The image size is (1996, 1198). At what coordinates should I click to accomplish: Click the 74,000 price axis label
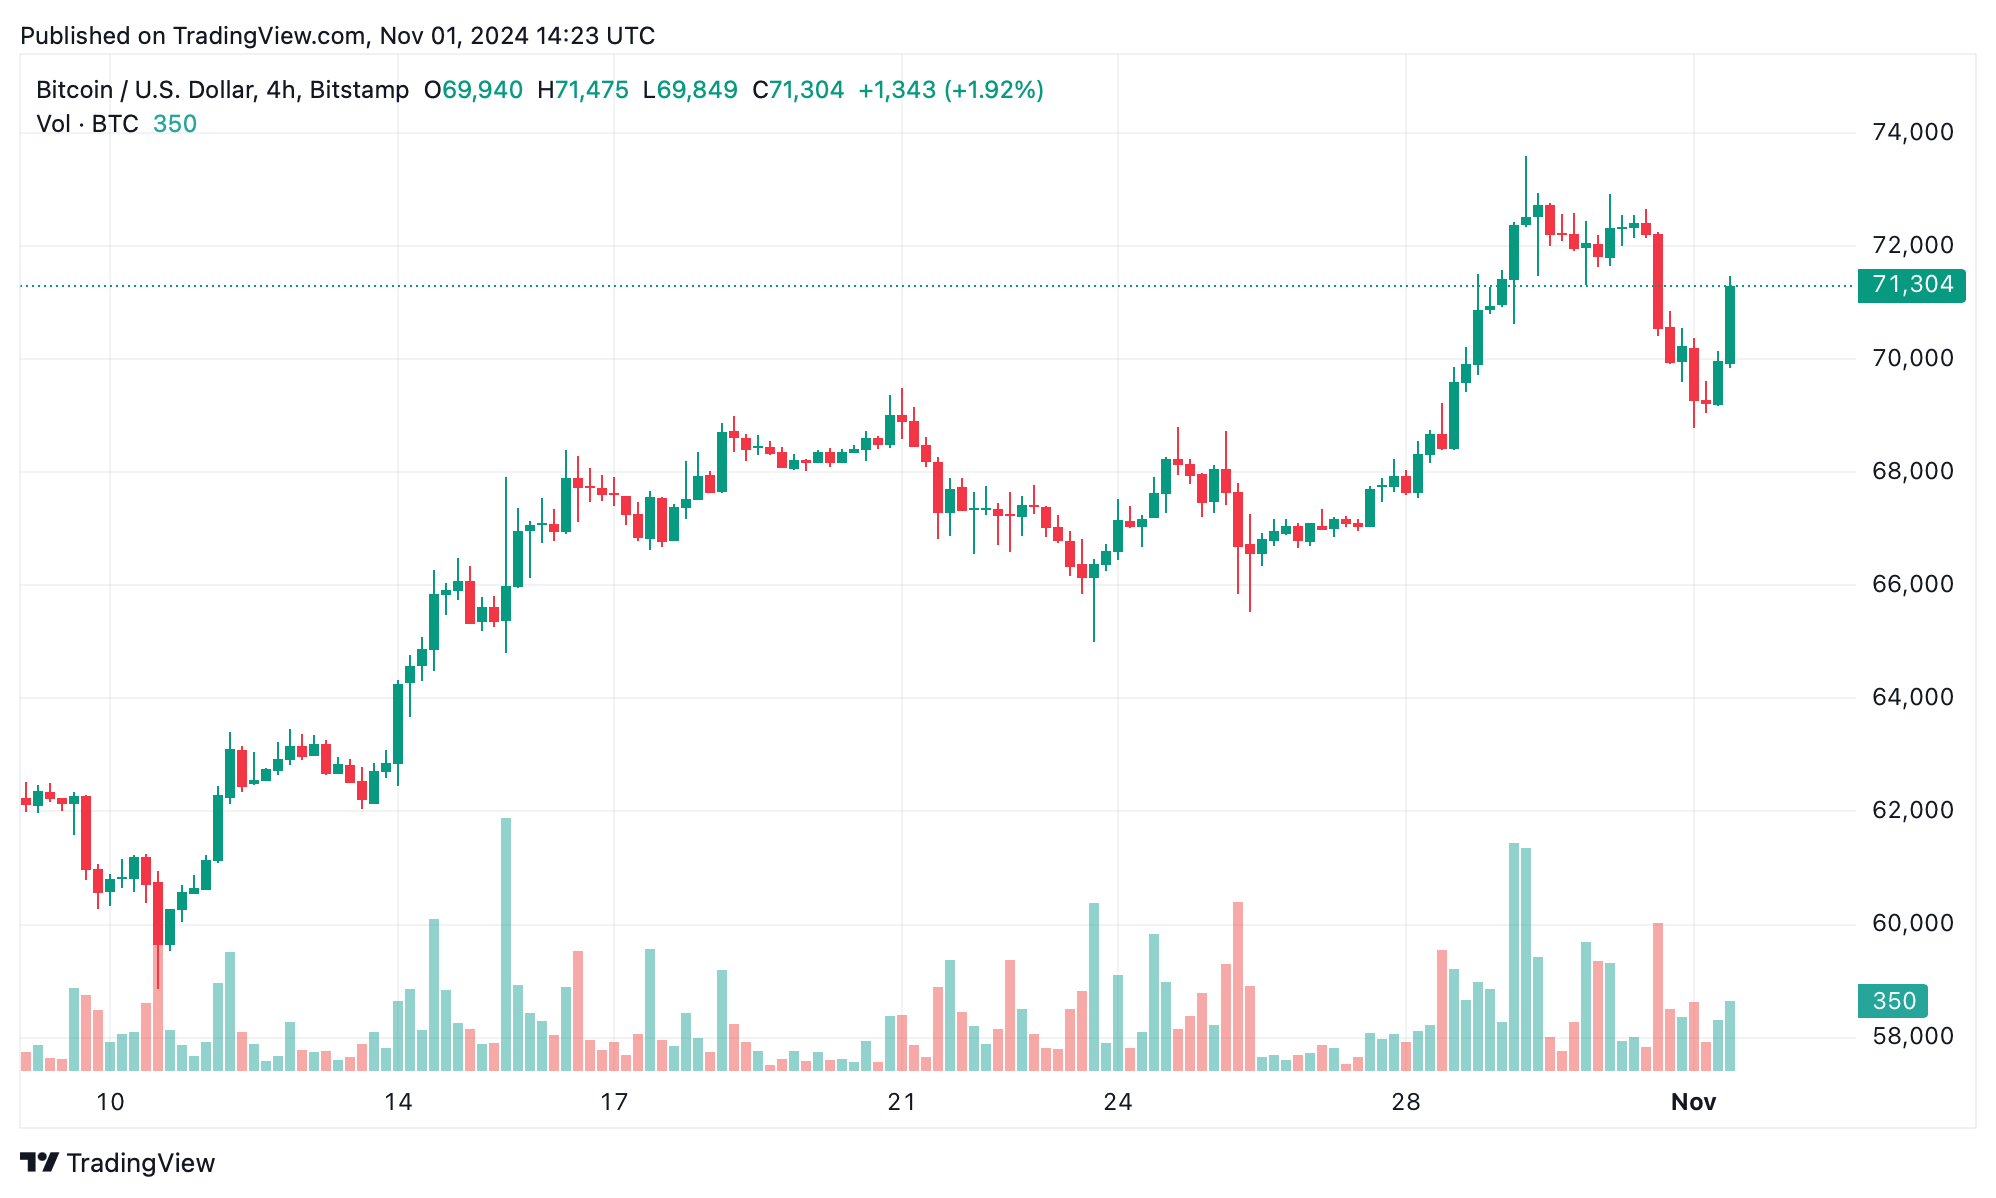[x=1912, y=132]
